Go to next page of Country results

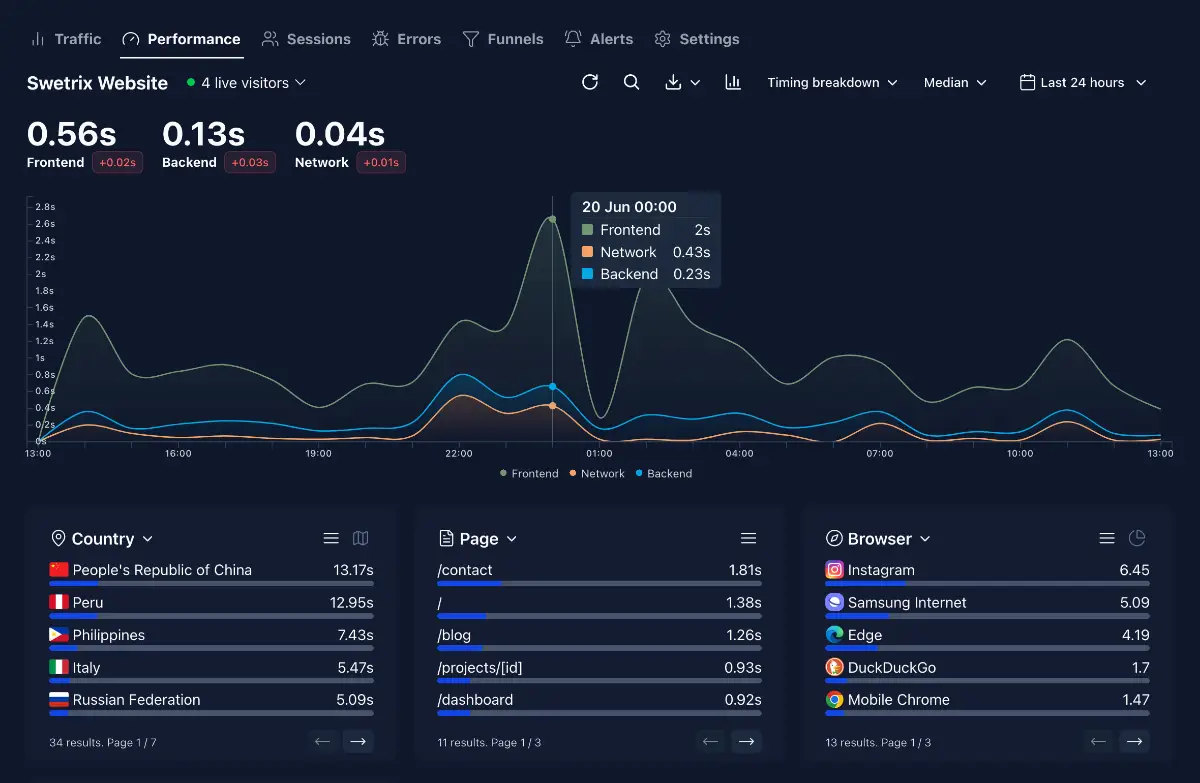point(358,741)
